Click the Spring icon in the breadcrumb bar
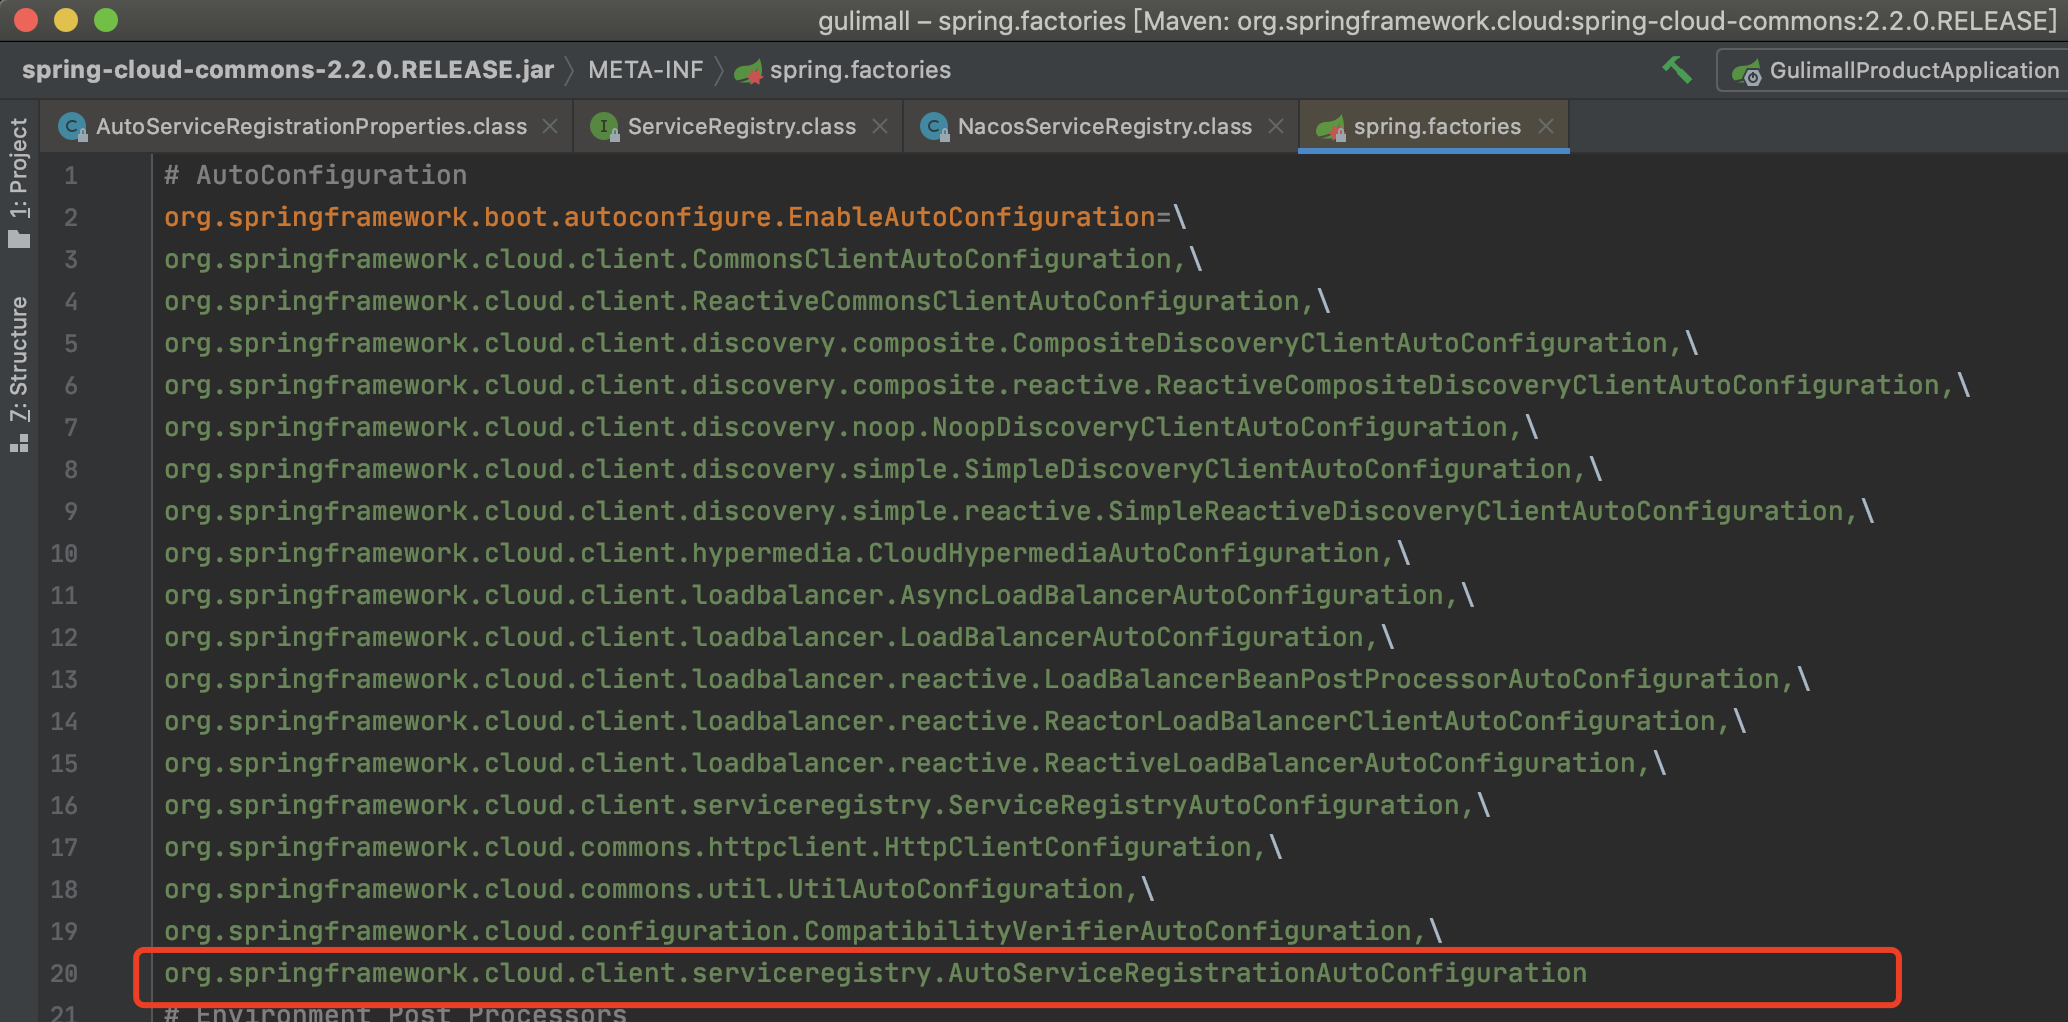This screenshot has width=2068, height=1022. pyautogui.click(x=748, y=71)
